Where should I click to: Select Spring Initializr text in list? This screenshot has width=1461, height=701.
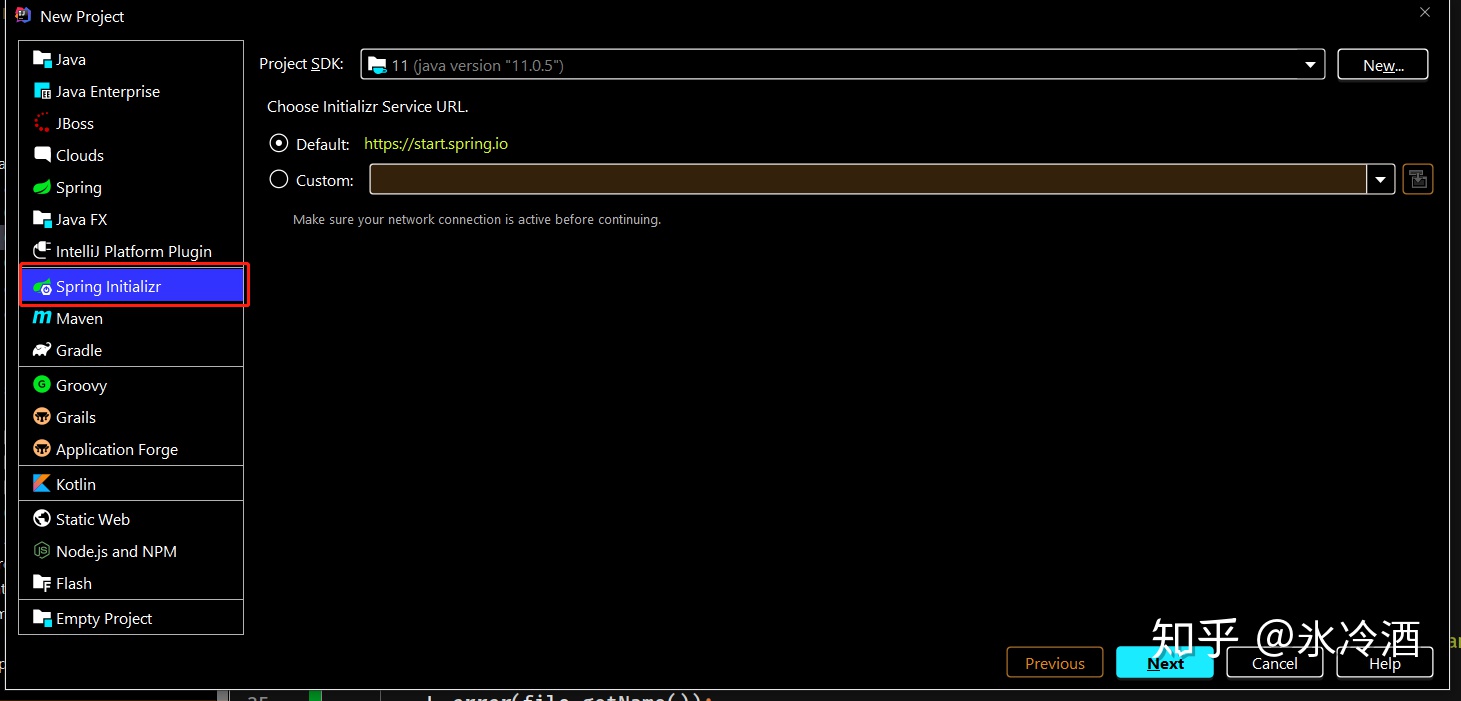click(108, 287)
